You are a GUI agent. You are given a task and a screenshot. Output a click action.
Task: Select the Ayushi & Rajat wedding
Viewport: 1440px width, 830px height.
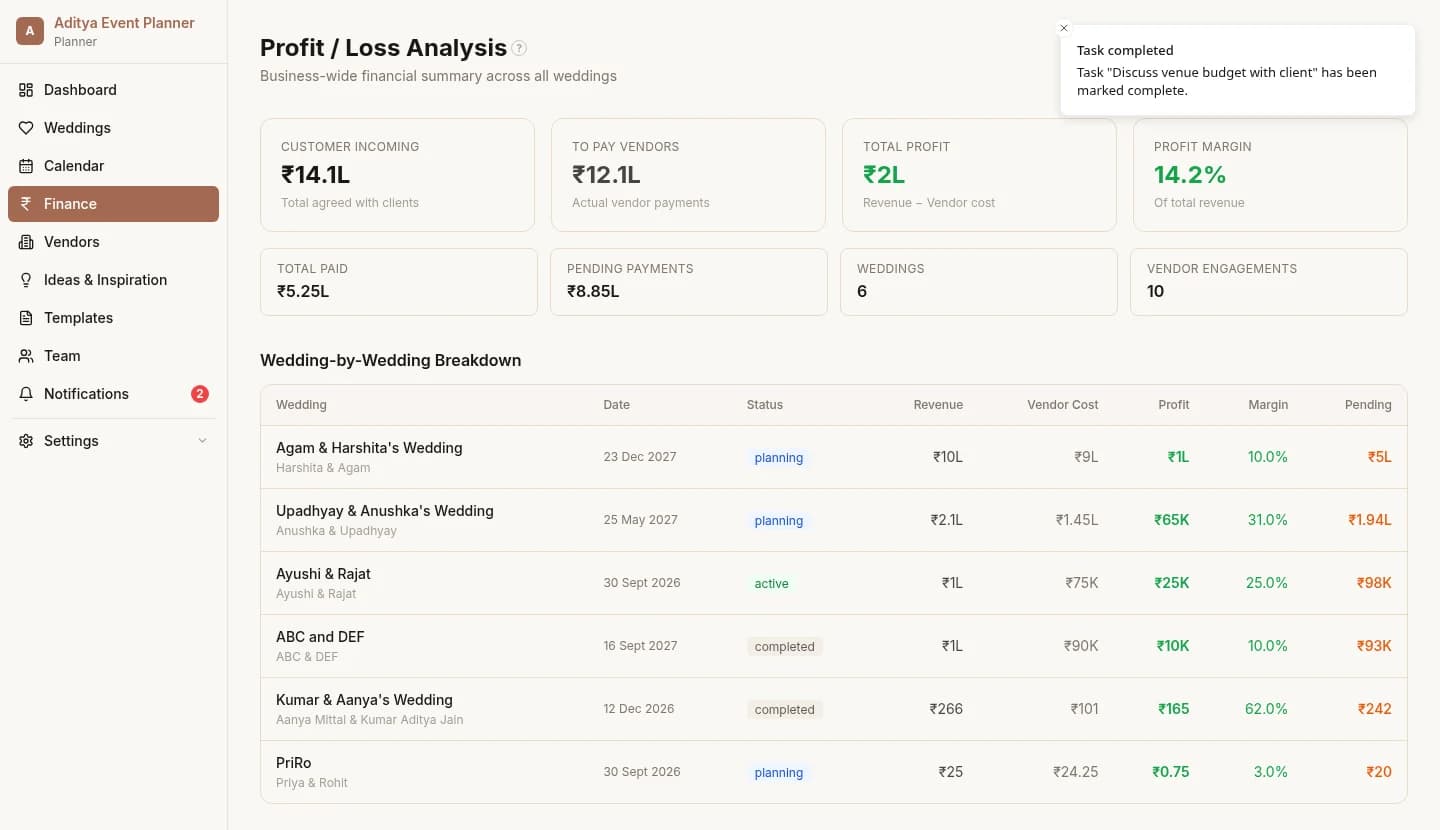pos(833,583)
